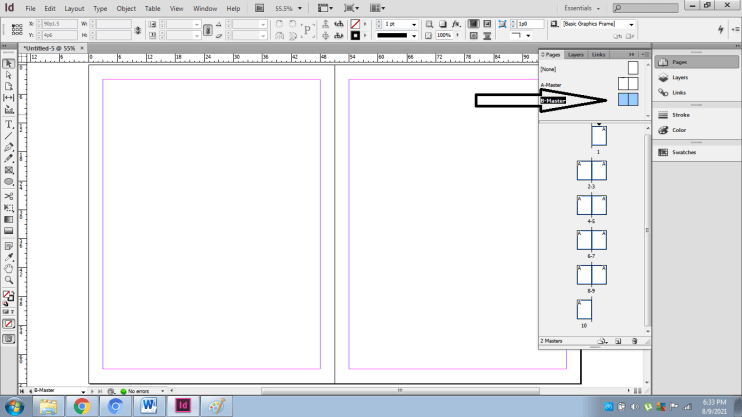742x417 pixels.
Task: Click the Create new page icon
Action: tap(618, 341)
